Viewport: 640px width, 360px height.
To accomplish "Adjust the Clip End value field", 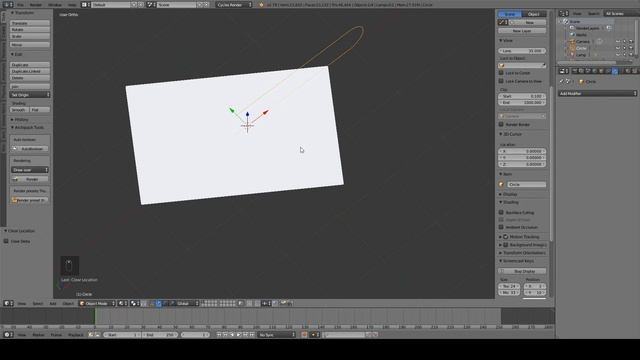I will click(522, 103).
